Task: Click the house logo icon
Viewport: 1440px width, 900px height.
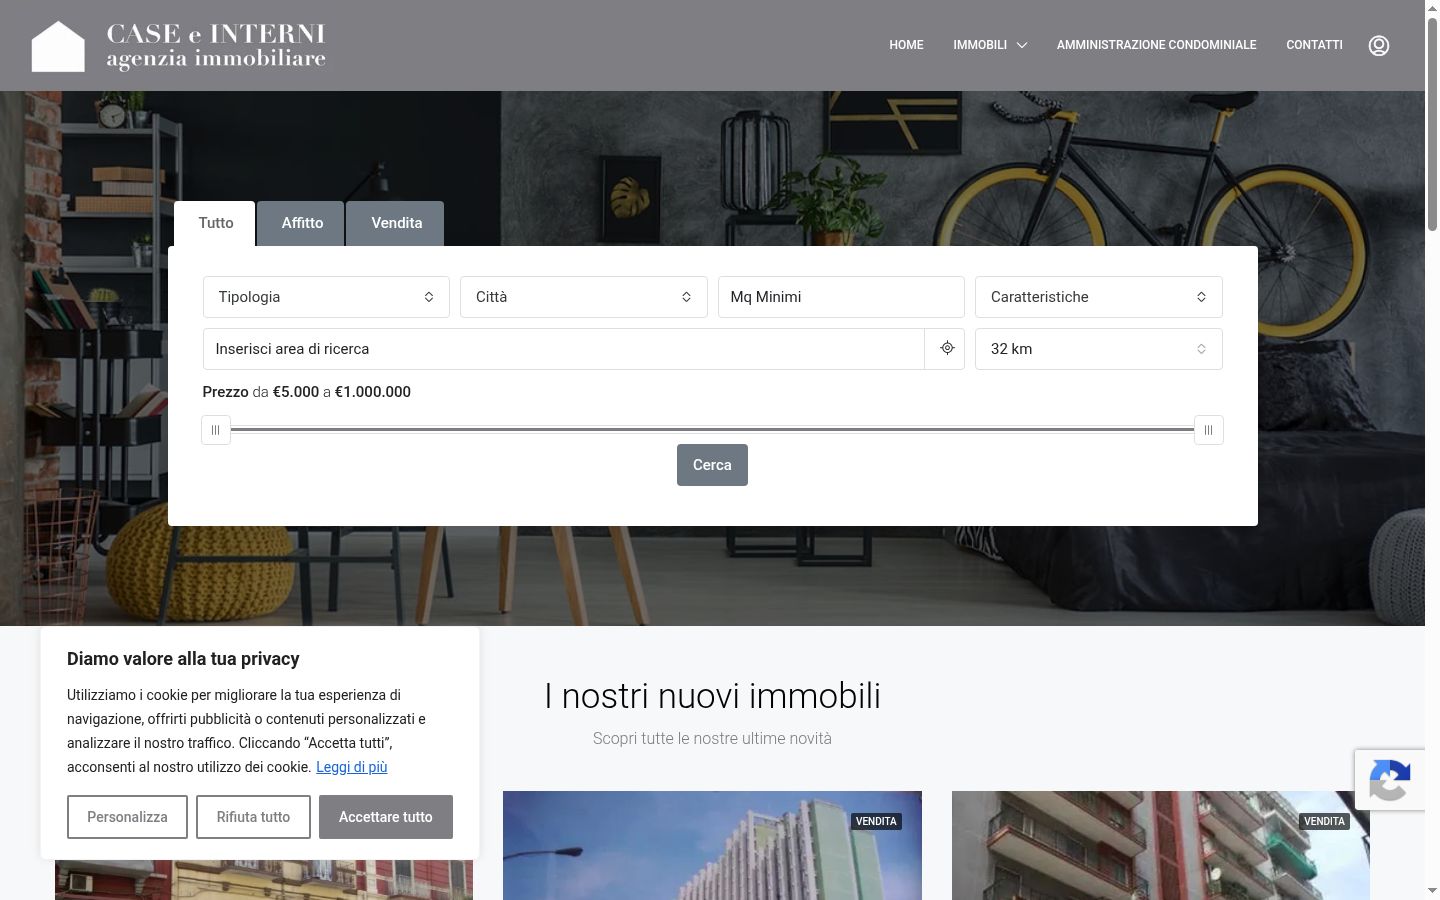Action: click(58, 46)
